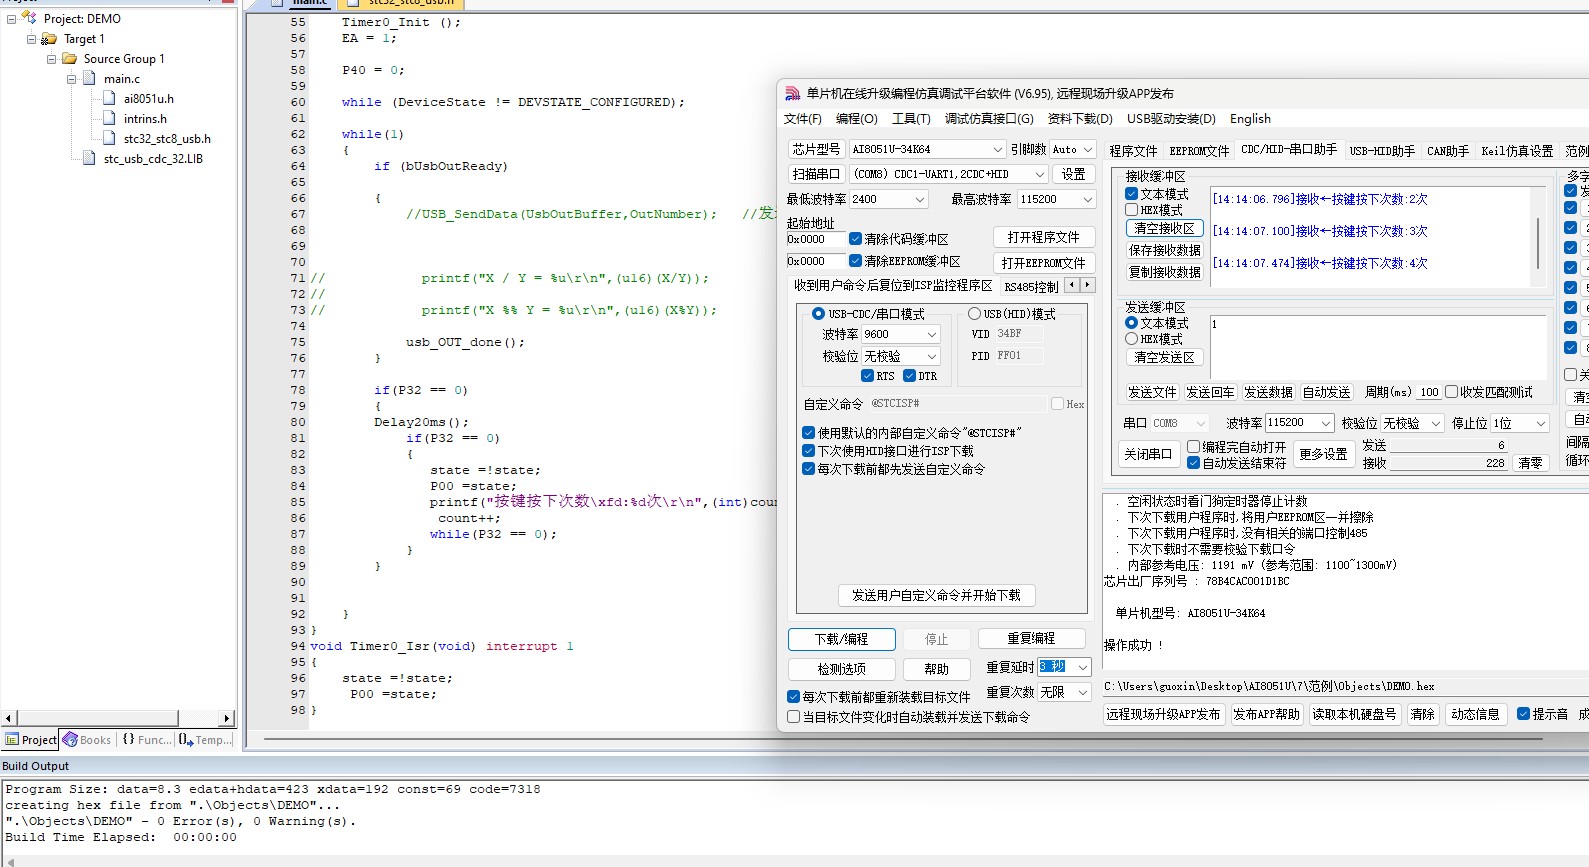Viewport: 1589px width, 867px height.
Task: Toggle the 提示音 checkbox
Action: point(1523,714)
